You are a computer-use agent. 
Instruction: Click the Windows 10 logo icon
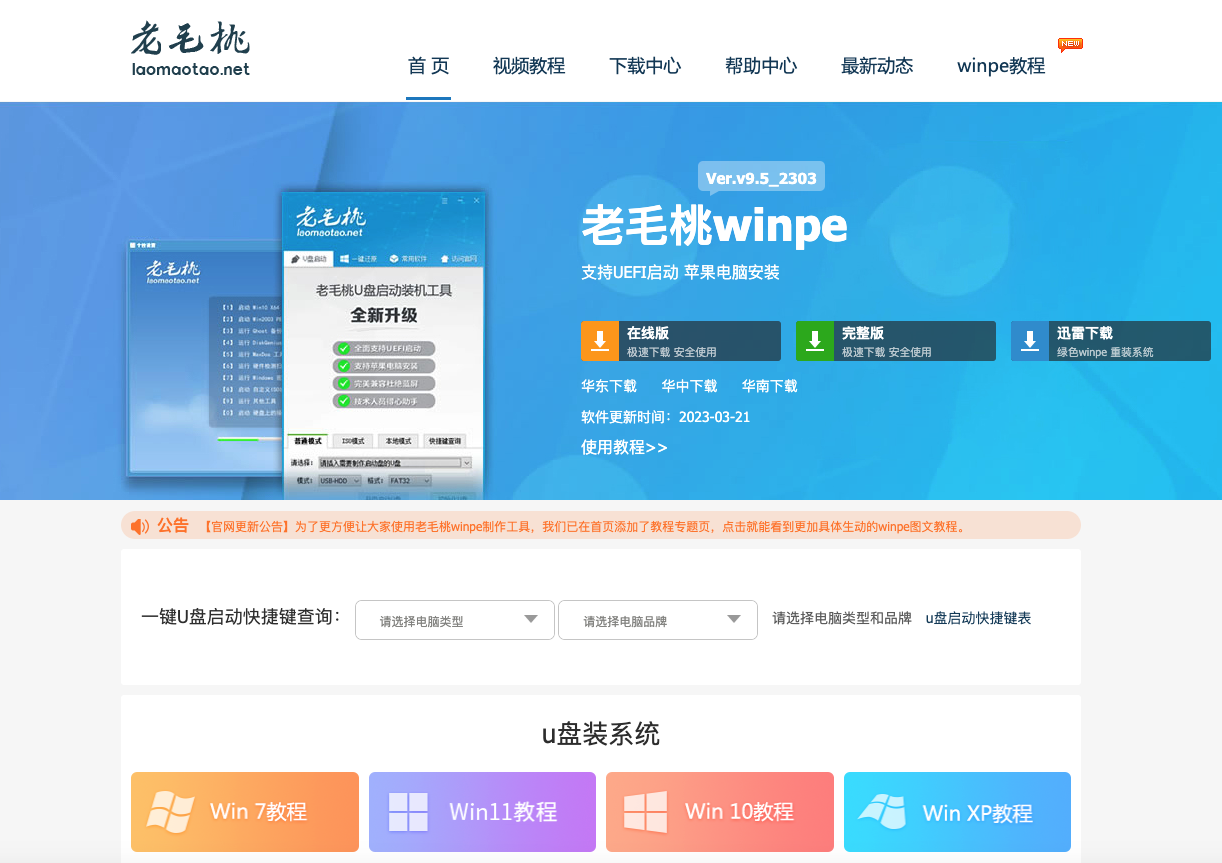(644, 811)
